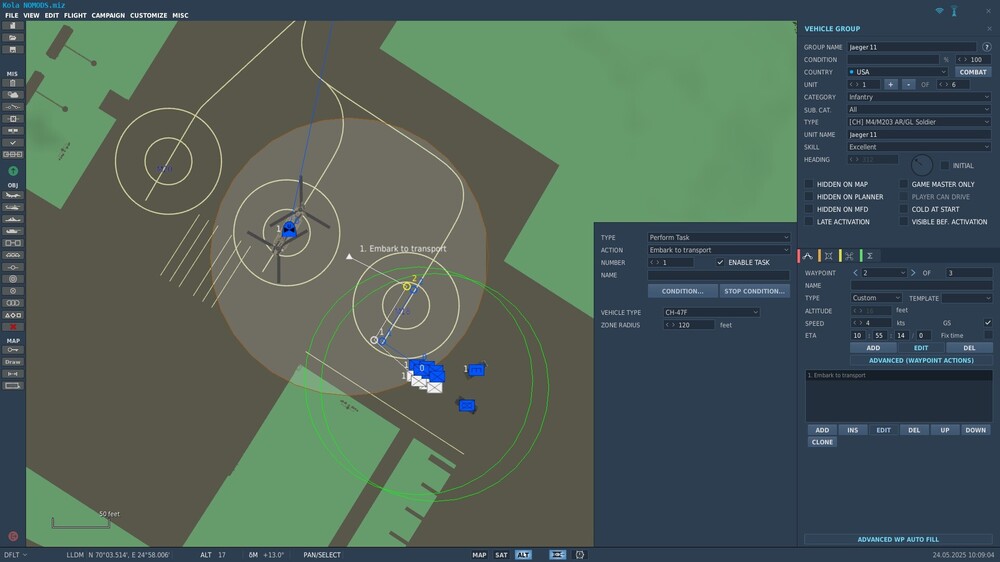Open the FLIGHT menu
Viewport: 1000px width, 562px height.
(x=75, y=15)
